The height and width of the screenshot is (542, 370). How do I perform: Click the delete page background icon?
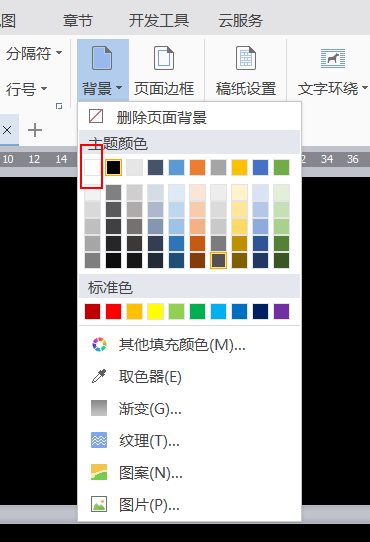(96, 116)
